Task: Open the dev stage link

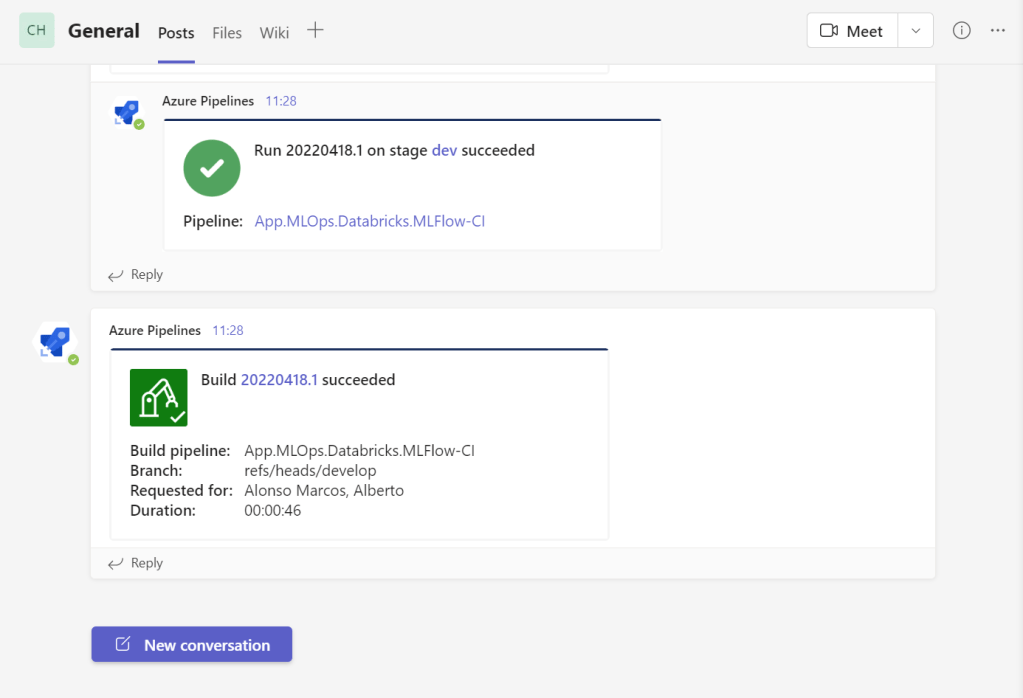Action: pyautogui.click(x=444, y=151)
